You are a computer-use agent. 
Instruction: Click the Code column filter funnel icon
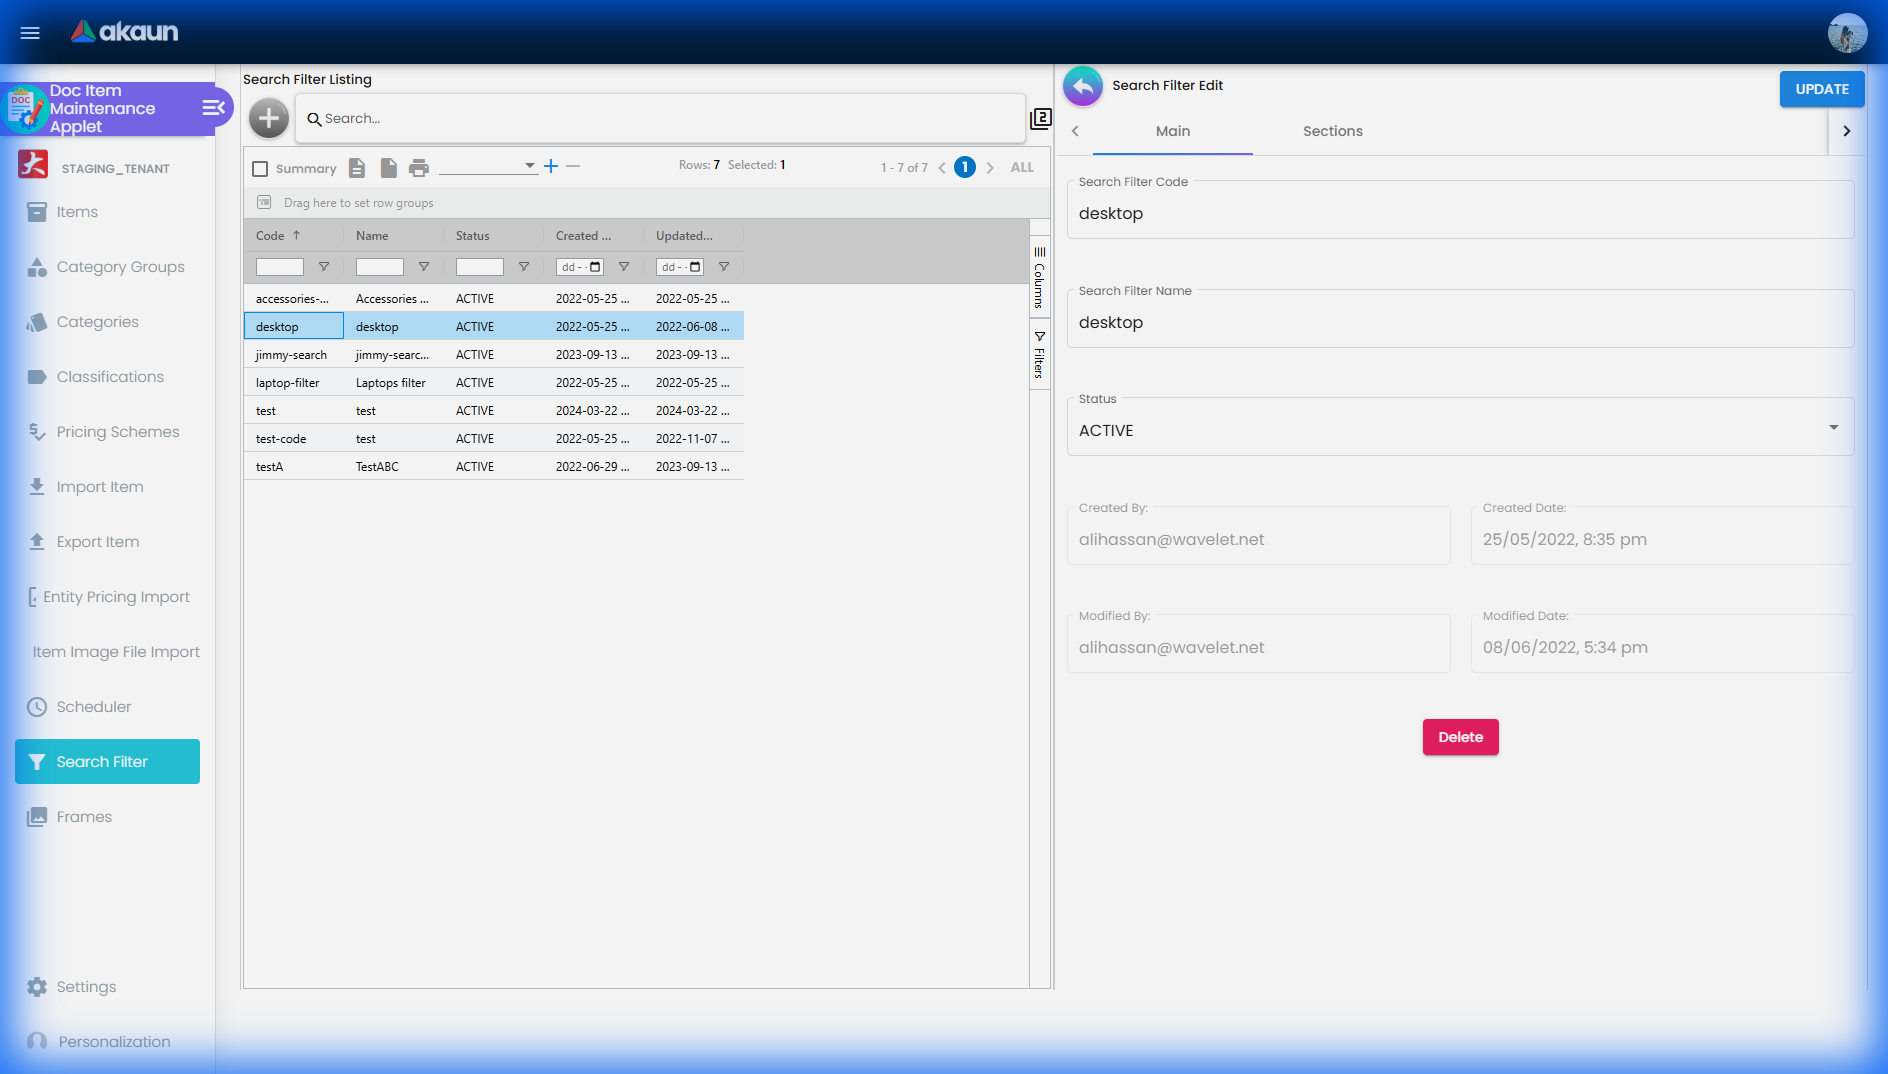click(x=324, y=267)
